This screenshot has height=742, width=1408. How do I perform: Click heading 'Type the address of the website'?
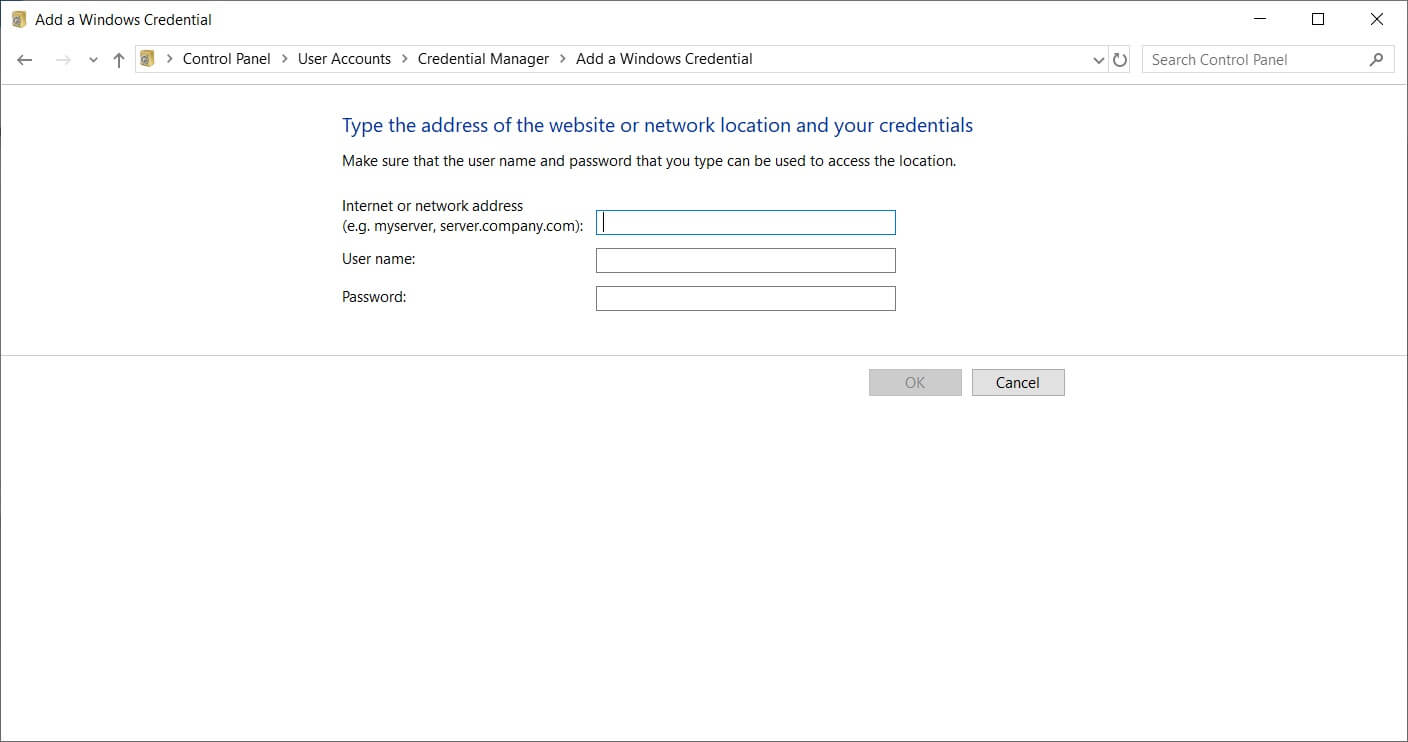tap(657, 126)
